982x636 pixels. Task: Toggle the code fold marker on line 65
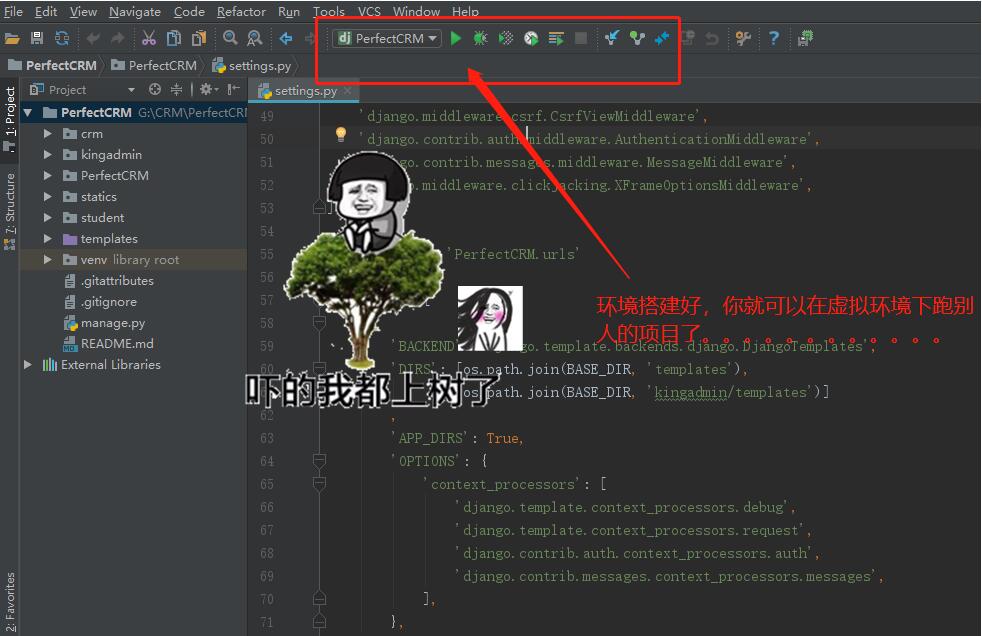319,485
